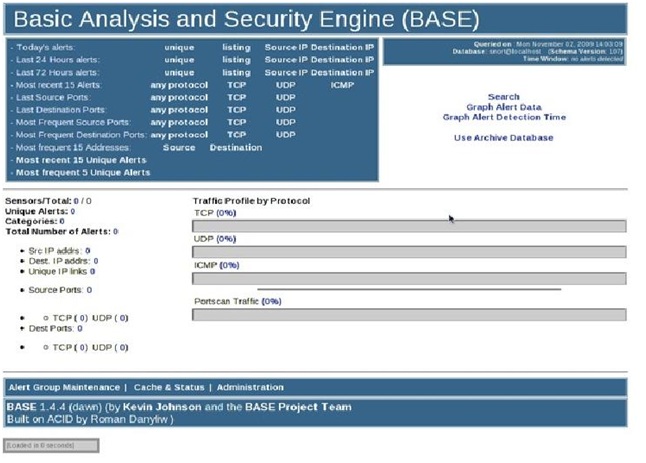Click the TCP (0%) percentage link
Image resolution: width=646 pixels, height=463 pixels.
pyautogui.click(x=226, y=213)
